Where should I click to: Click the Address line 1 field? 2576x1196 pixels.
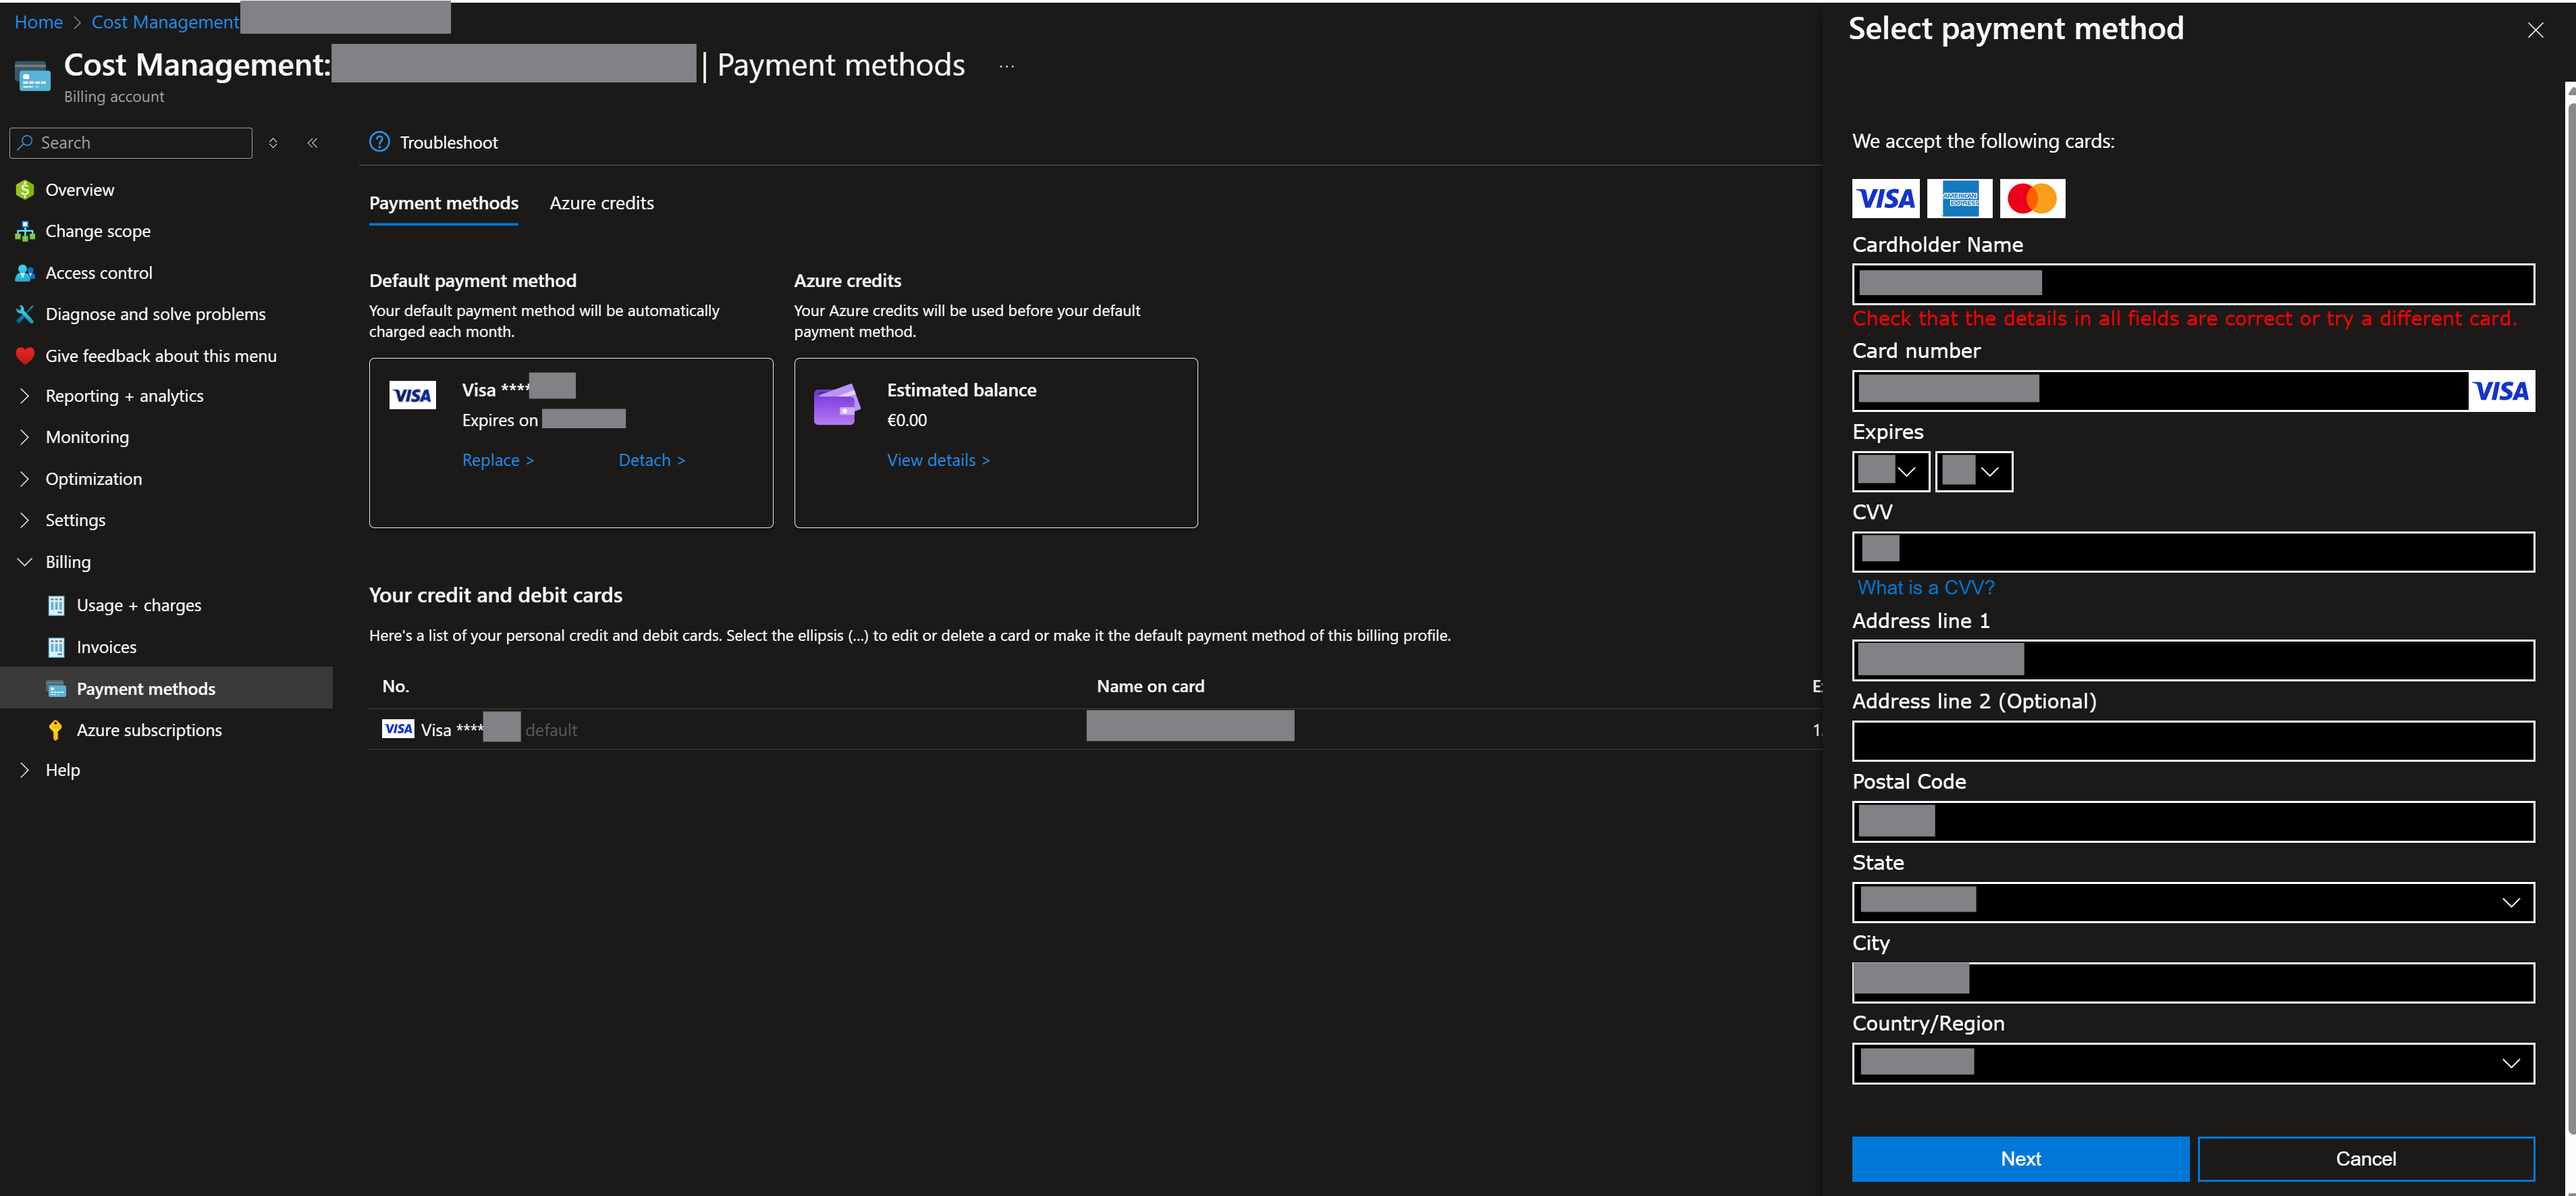[x=2193, y=660]
